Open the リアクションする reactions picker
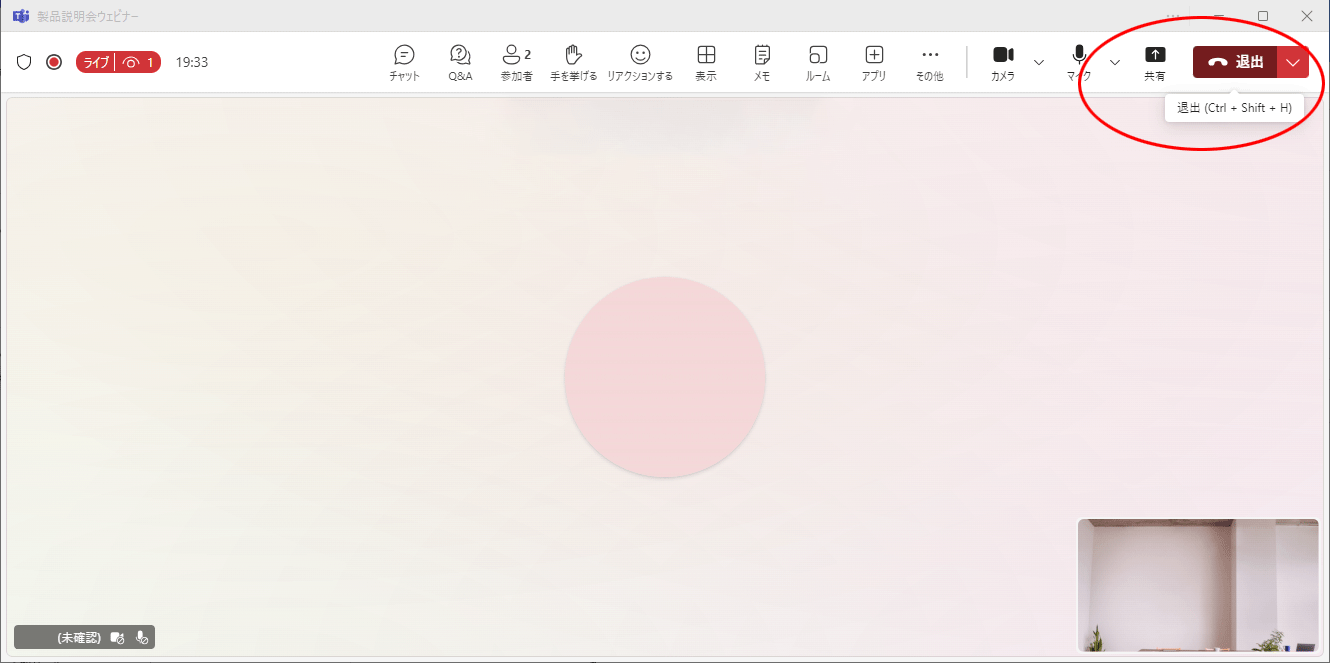Viewport: 1330px width, 663px height. (x=640, y=62)
